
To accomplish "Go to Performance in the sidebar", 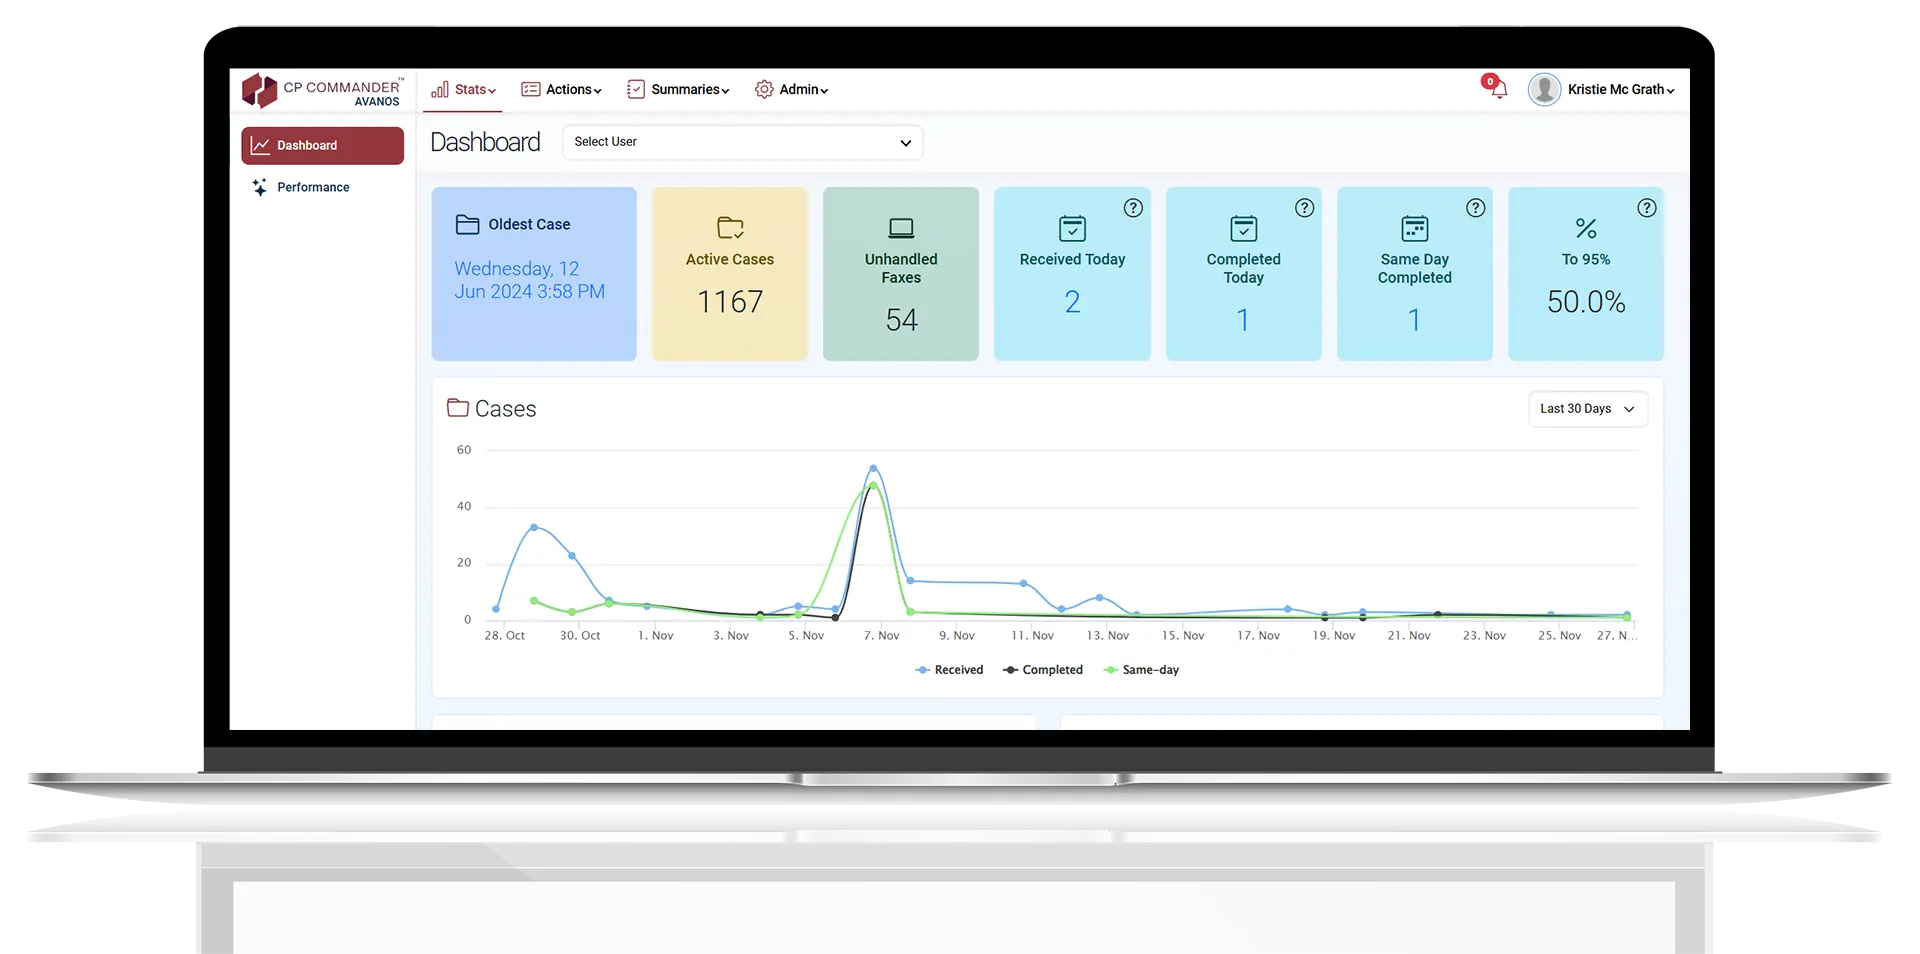I will point(313,187).
